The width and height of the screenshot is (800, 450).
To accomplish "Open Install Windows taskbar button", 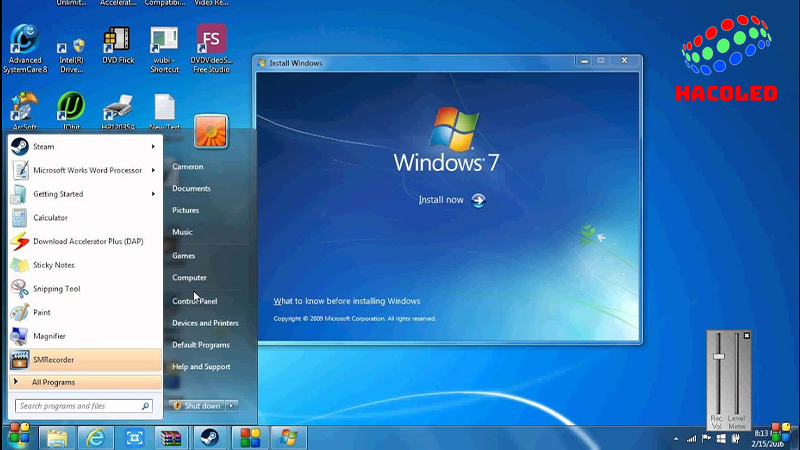I will click(288, 438).
